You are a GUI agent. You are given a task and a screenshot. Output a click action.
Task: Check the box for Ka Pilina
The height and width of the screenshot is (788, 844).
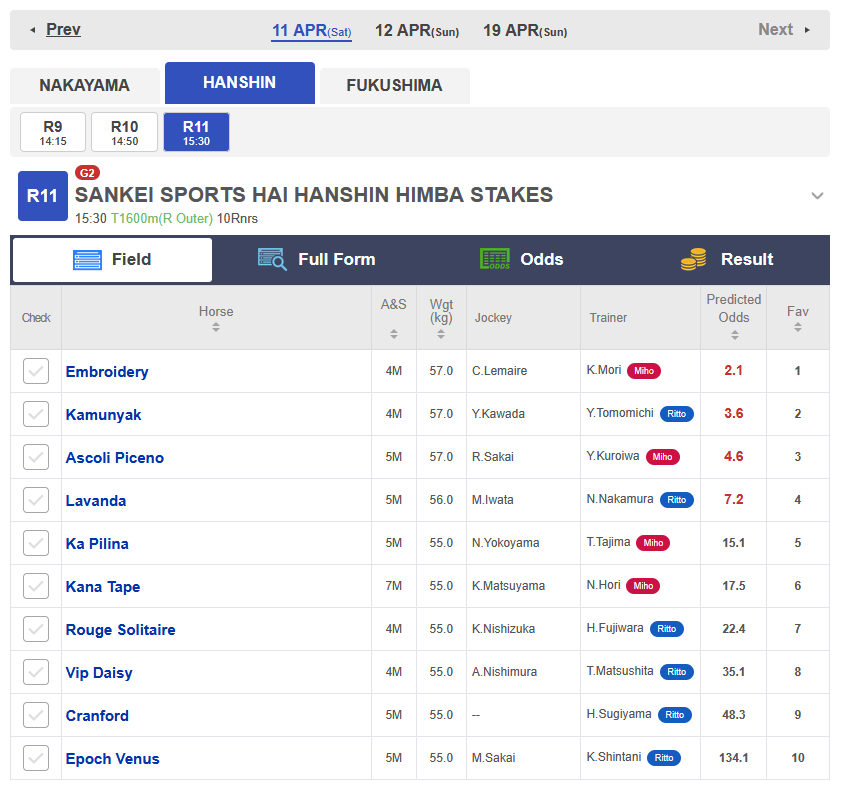36,543
